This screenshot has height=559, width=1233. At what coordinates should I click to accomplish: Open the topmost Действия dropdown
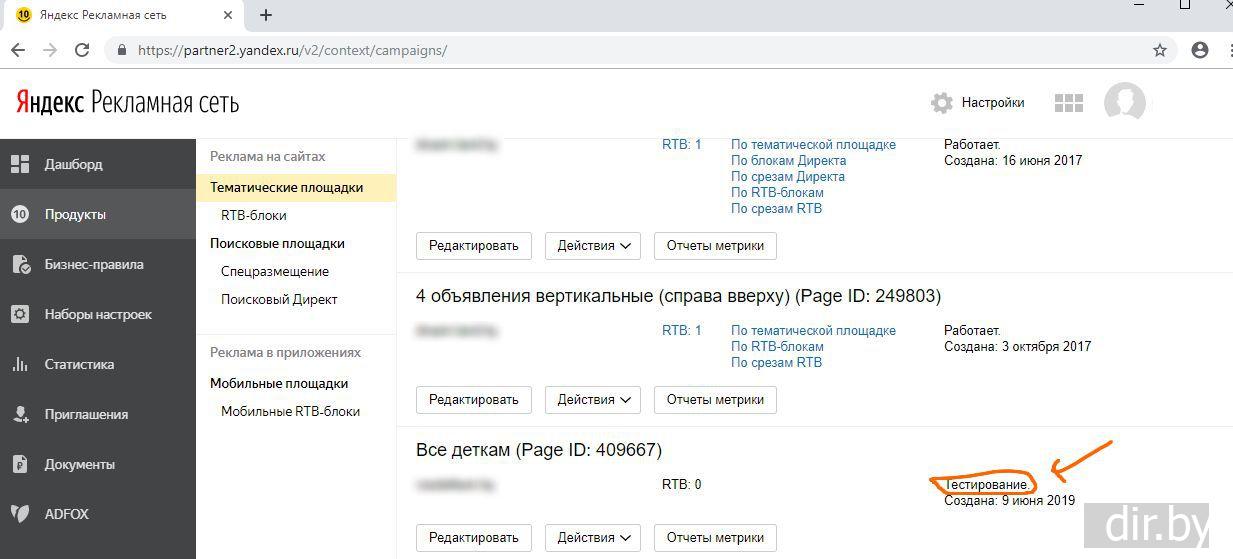click(594, 246)
